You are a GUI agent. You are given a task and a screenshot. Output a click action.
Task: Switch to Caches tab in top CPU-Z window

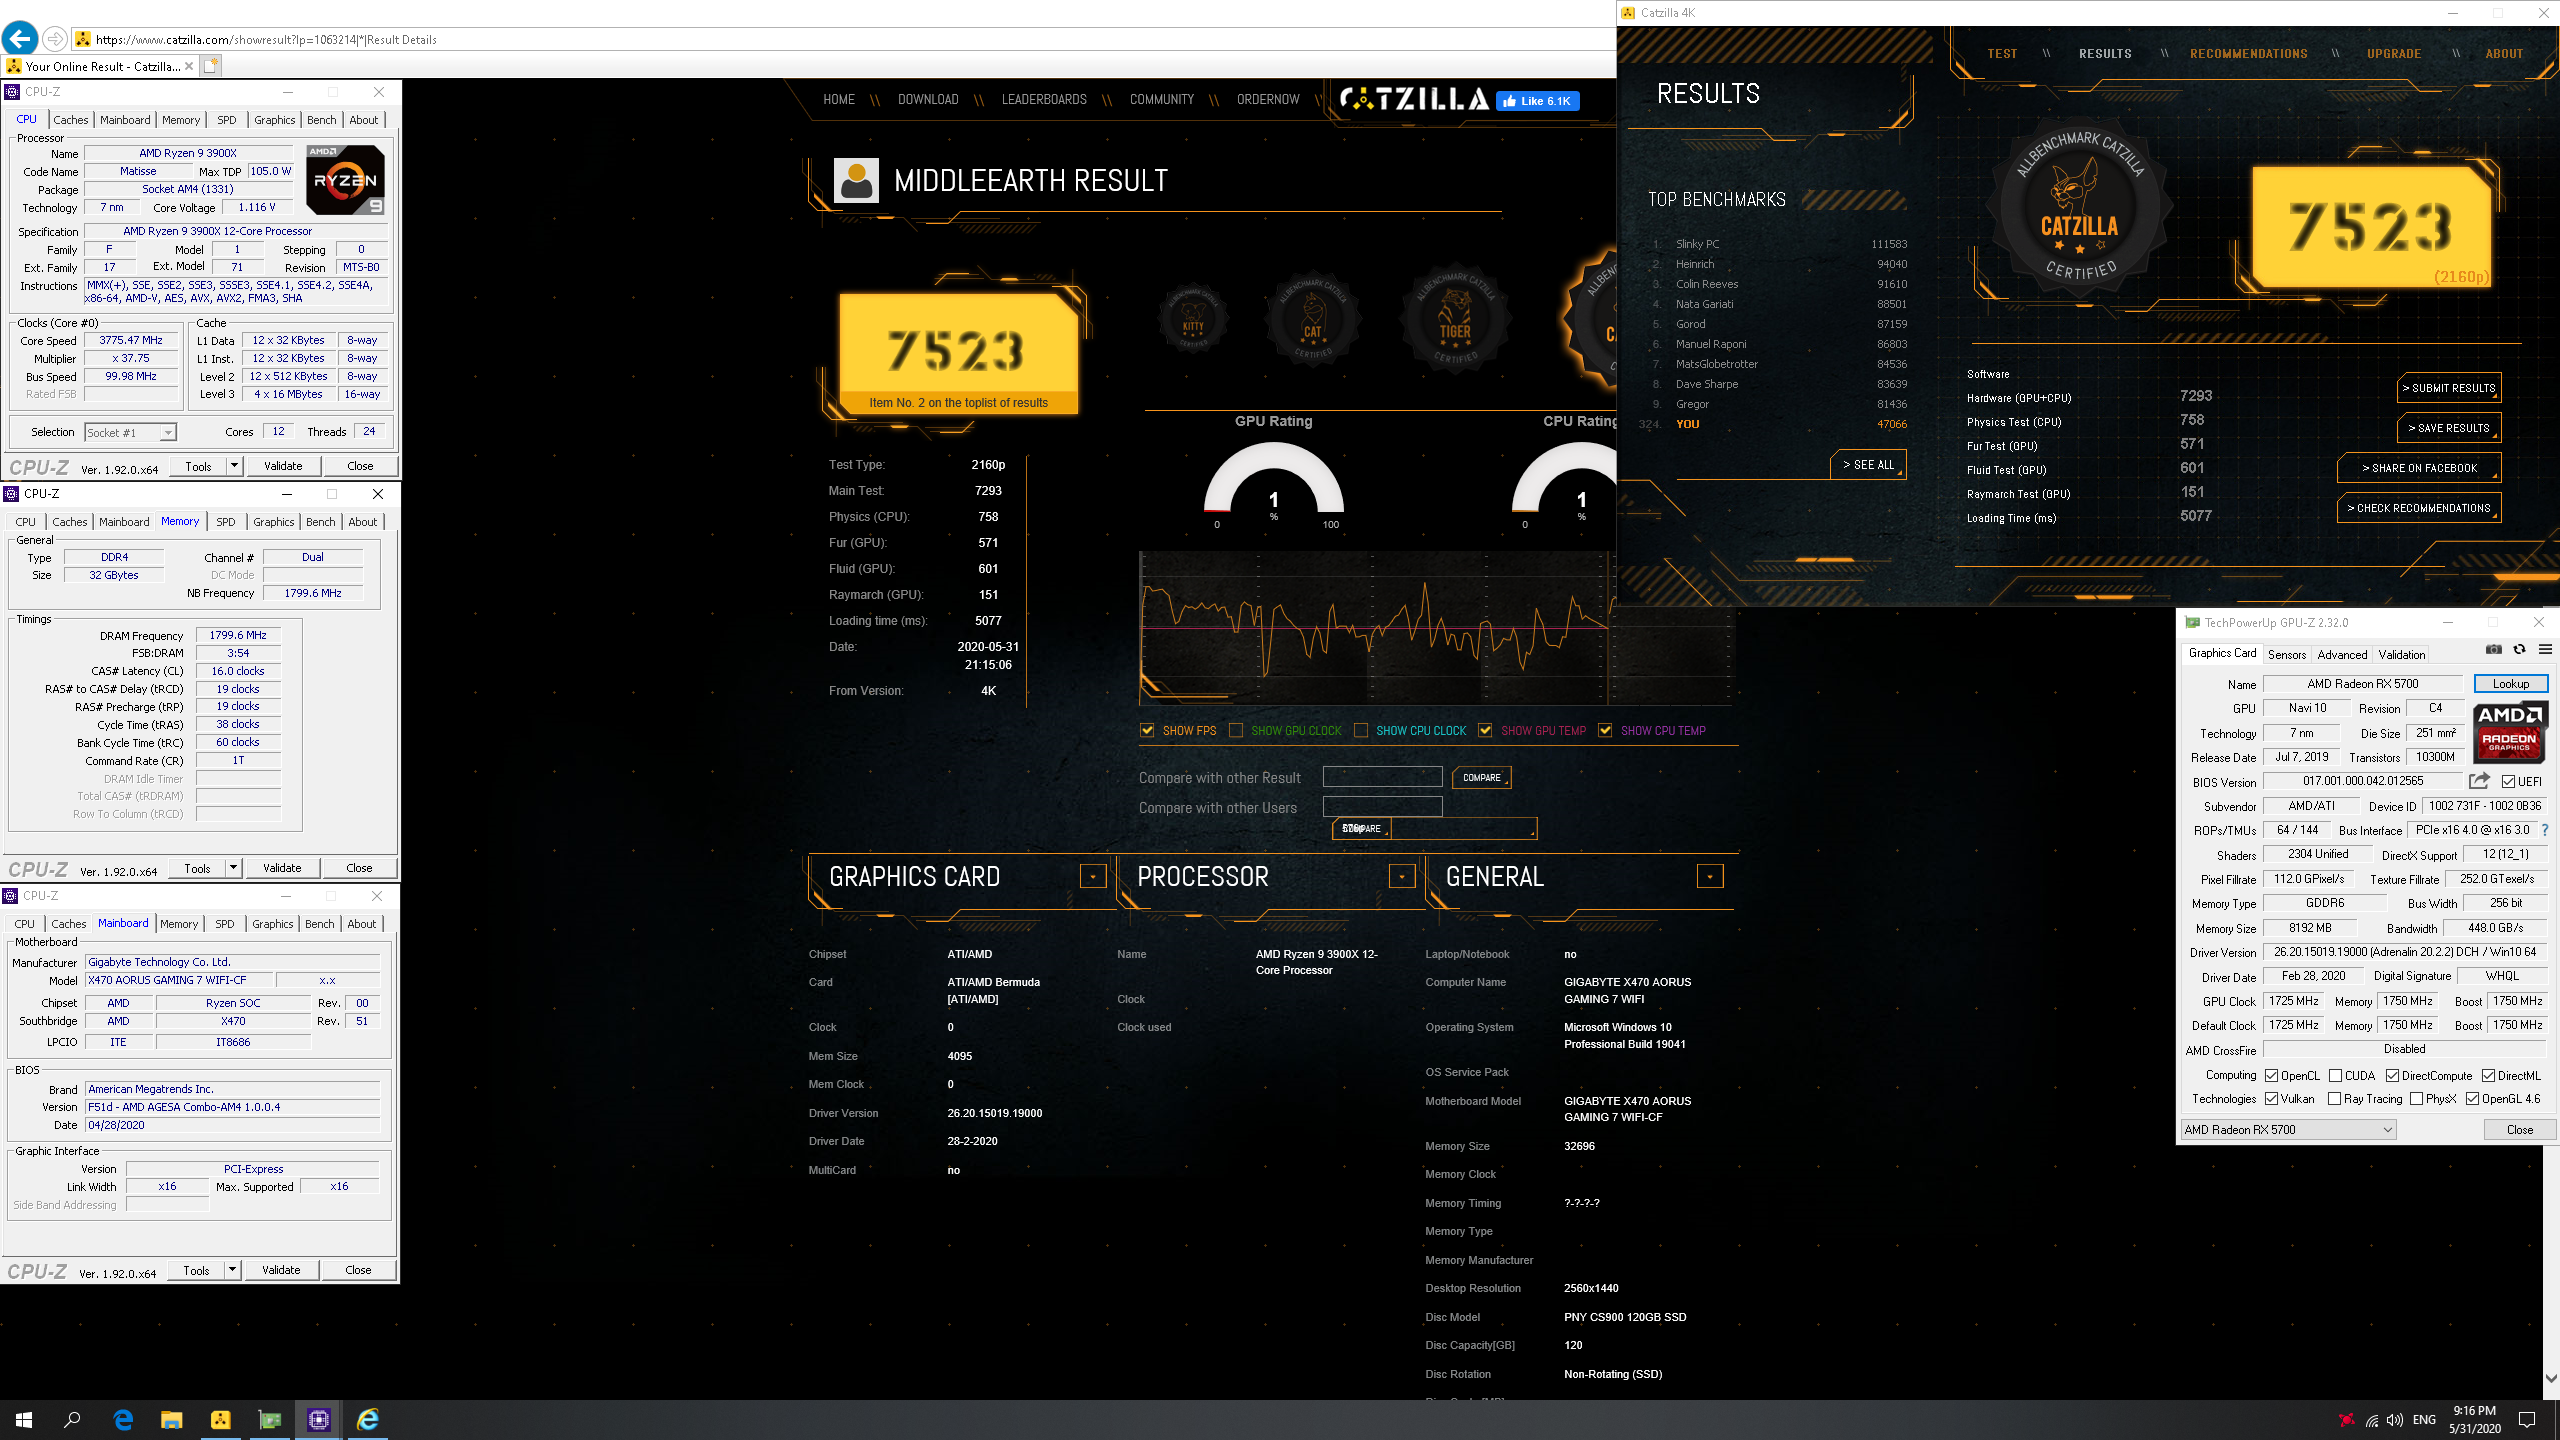(x=70, y=120)
